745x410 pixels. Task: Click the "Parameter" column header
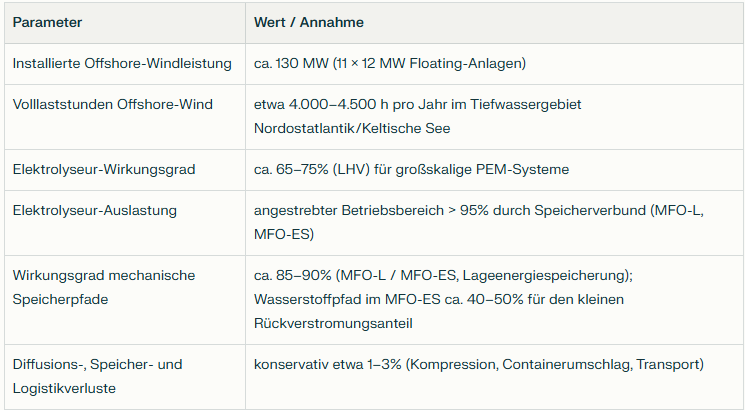48,22
